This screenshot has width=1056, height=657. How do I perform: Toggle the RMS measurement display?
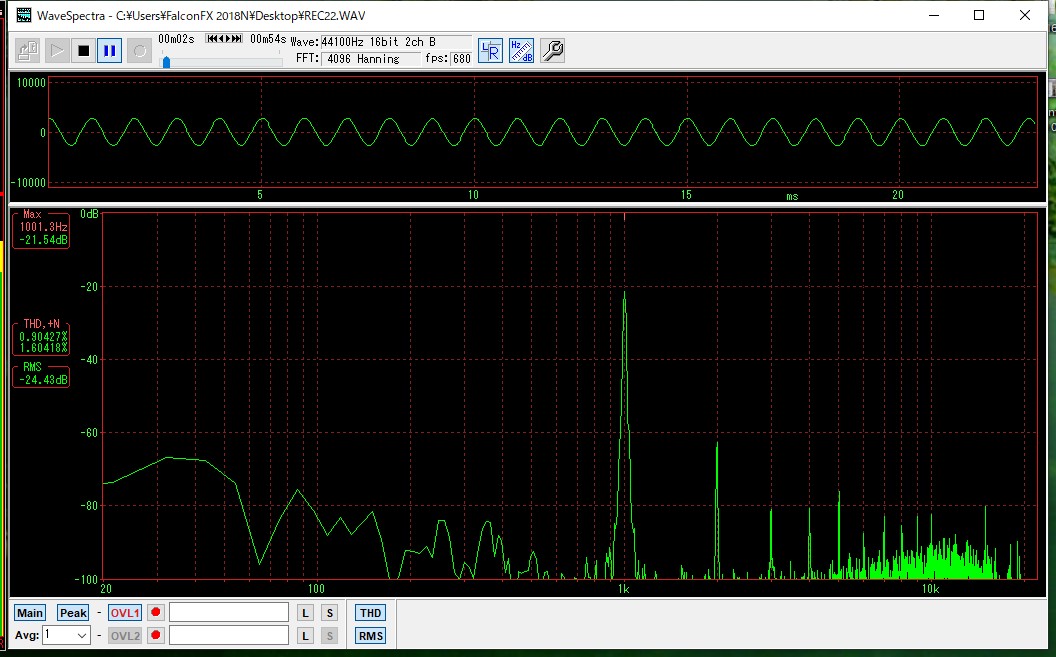[370, 636]
